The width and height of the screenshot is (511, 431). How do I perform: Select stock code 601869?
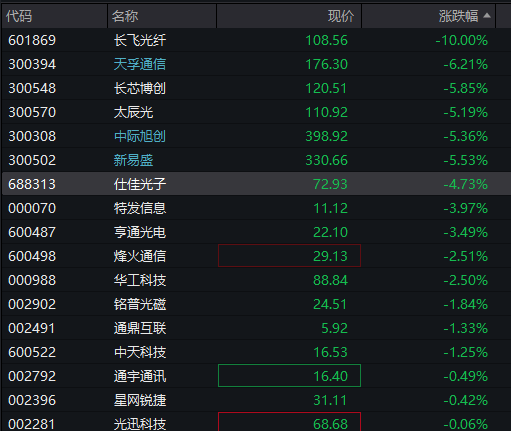(x=32, y=40)
